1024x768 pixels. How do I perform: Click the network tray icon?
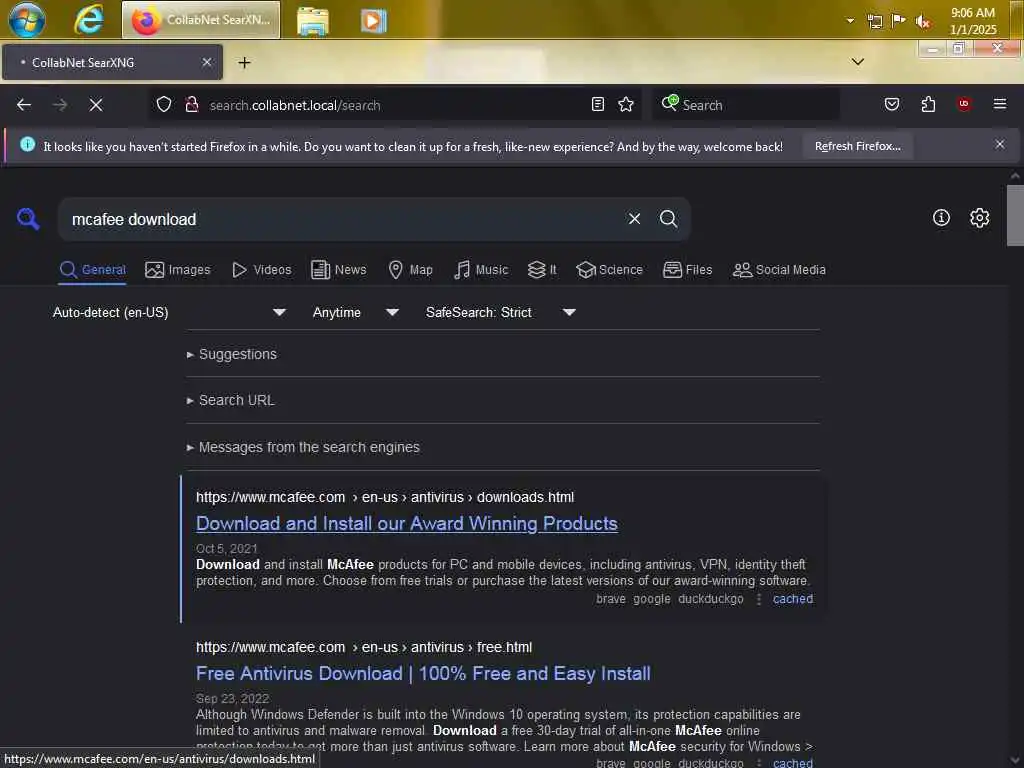pyautogui.click(x=874, y=22)
